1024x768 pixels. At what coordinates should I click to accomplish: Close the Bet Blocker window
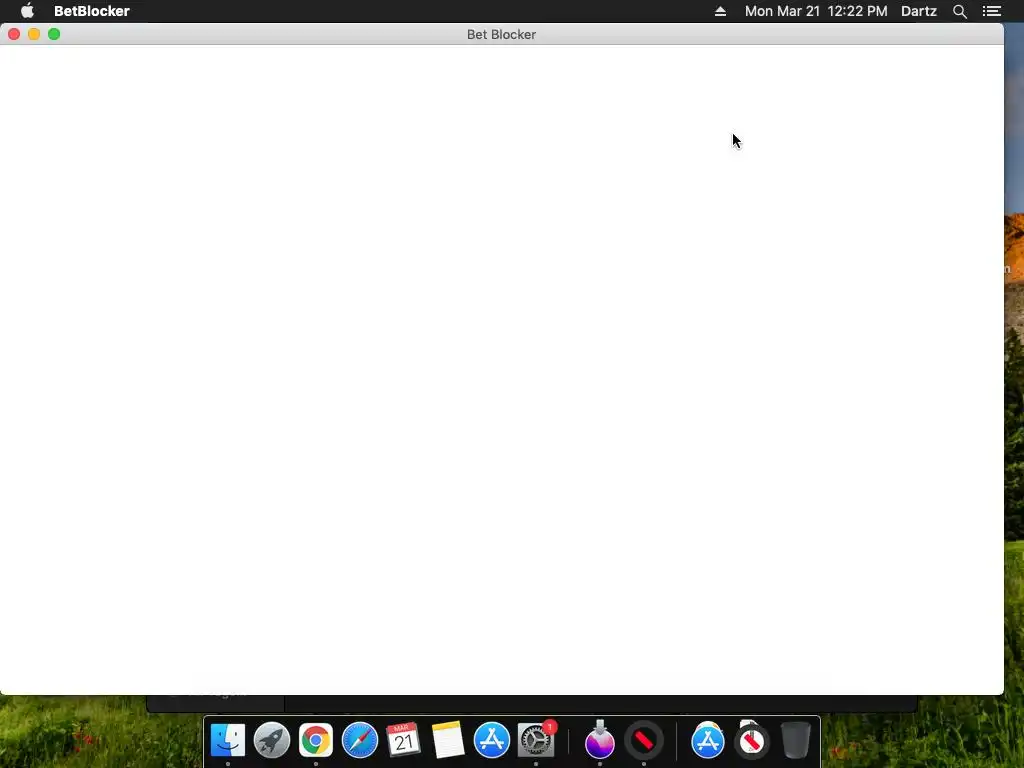(14, 34)
